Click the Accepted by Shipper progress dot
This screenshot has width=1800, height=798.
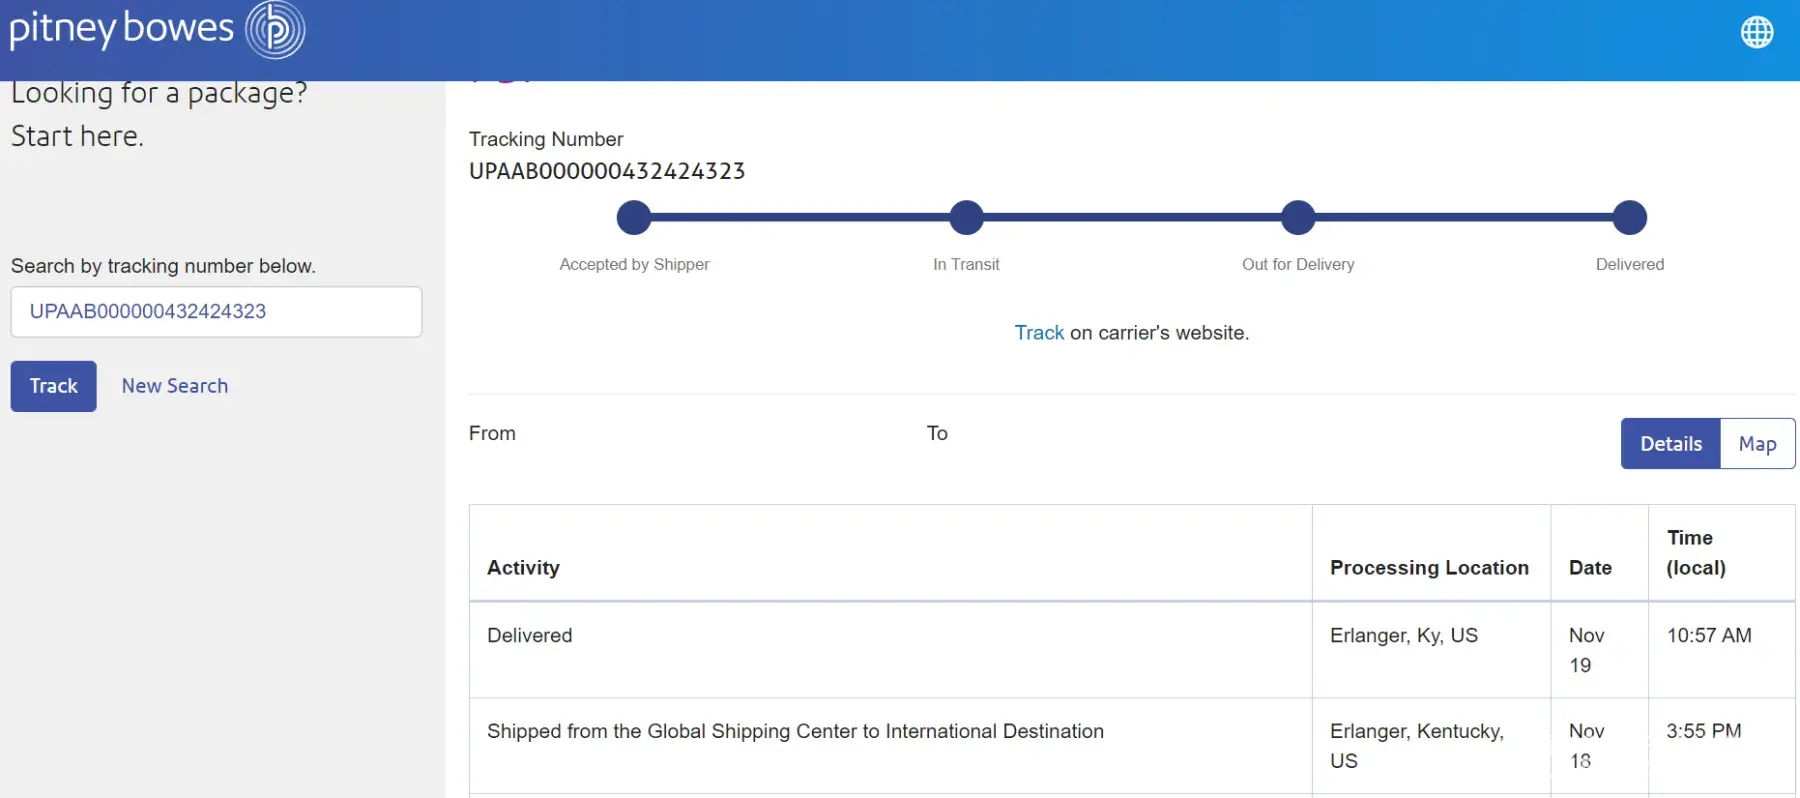pyautogui.click(x=634, y=217)
